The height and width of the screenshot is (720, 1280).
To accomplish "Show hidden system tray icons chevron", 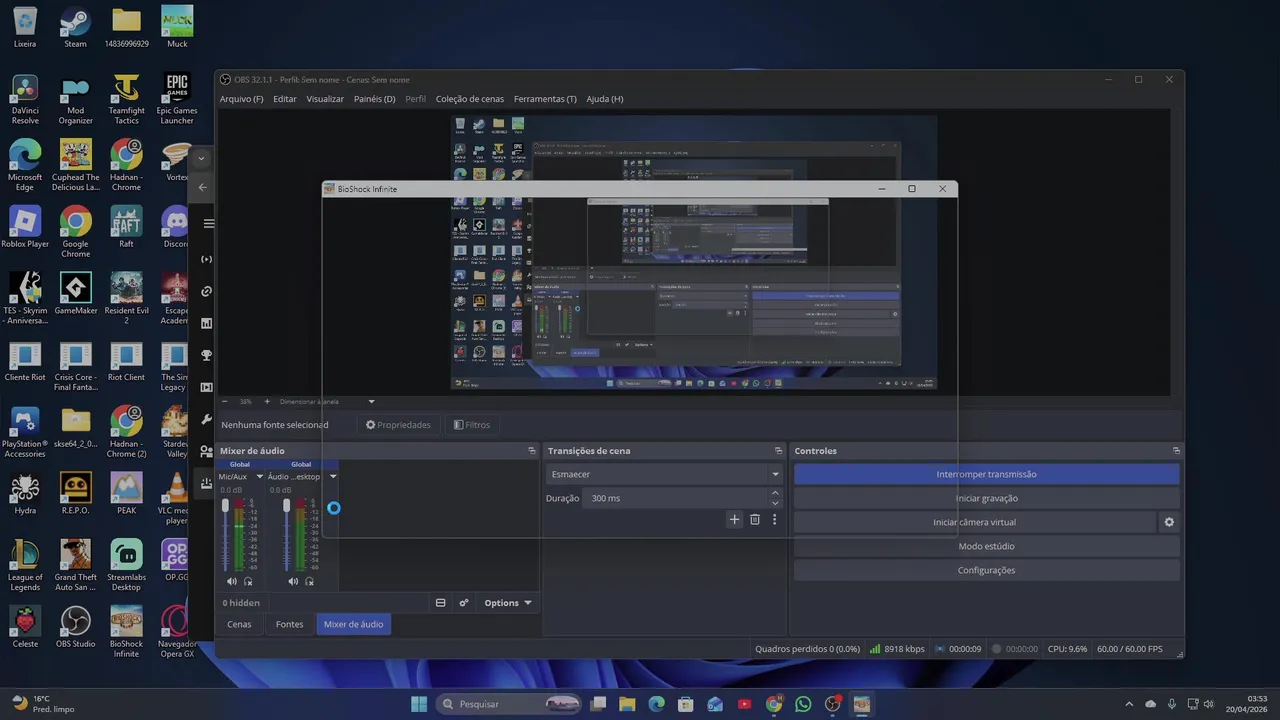I will (x=1129, y=704).
